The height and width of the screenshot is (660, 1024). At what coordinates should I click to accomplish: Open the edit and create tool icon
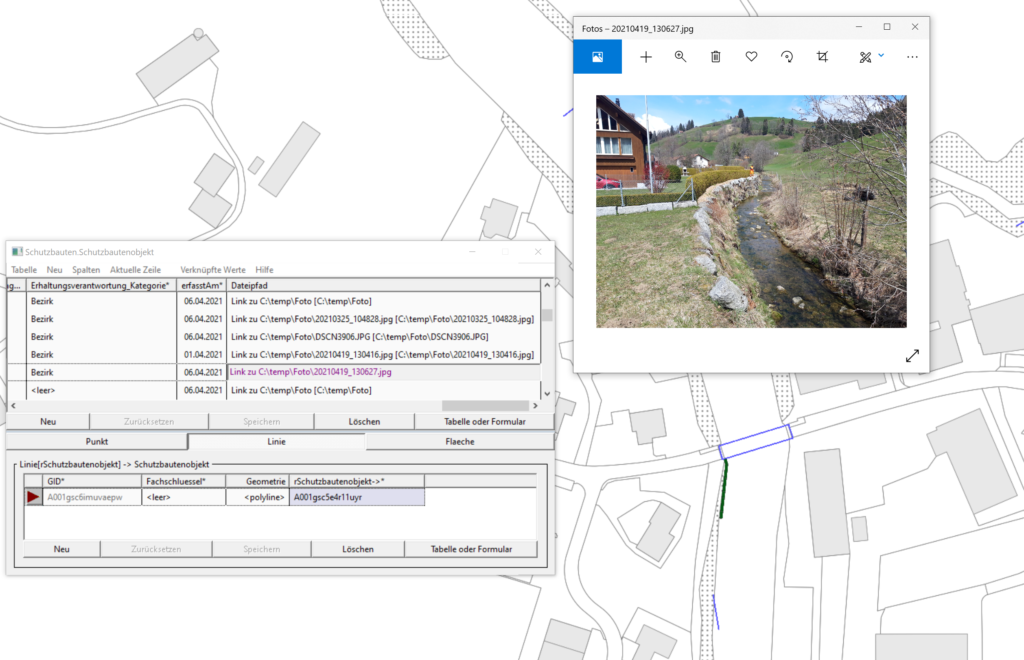point(865,57)
